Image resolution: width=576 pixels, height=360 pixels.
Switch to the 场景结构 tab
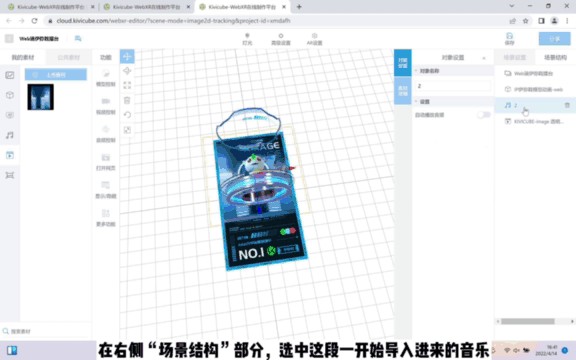click(x=555, y=58)
